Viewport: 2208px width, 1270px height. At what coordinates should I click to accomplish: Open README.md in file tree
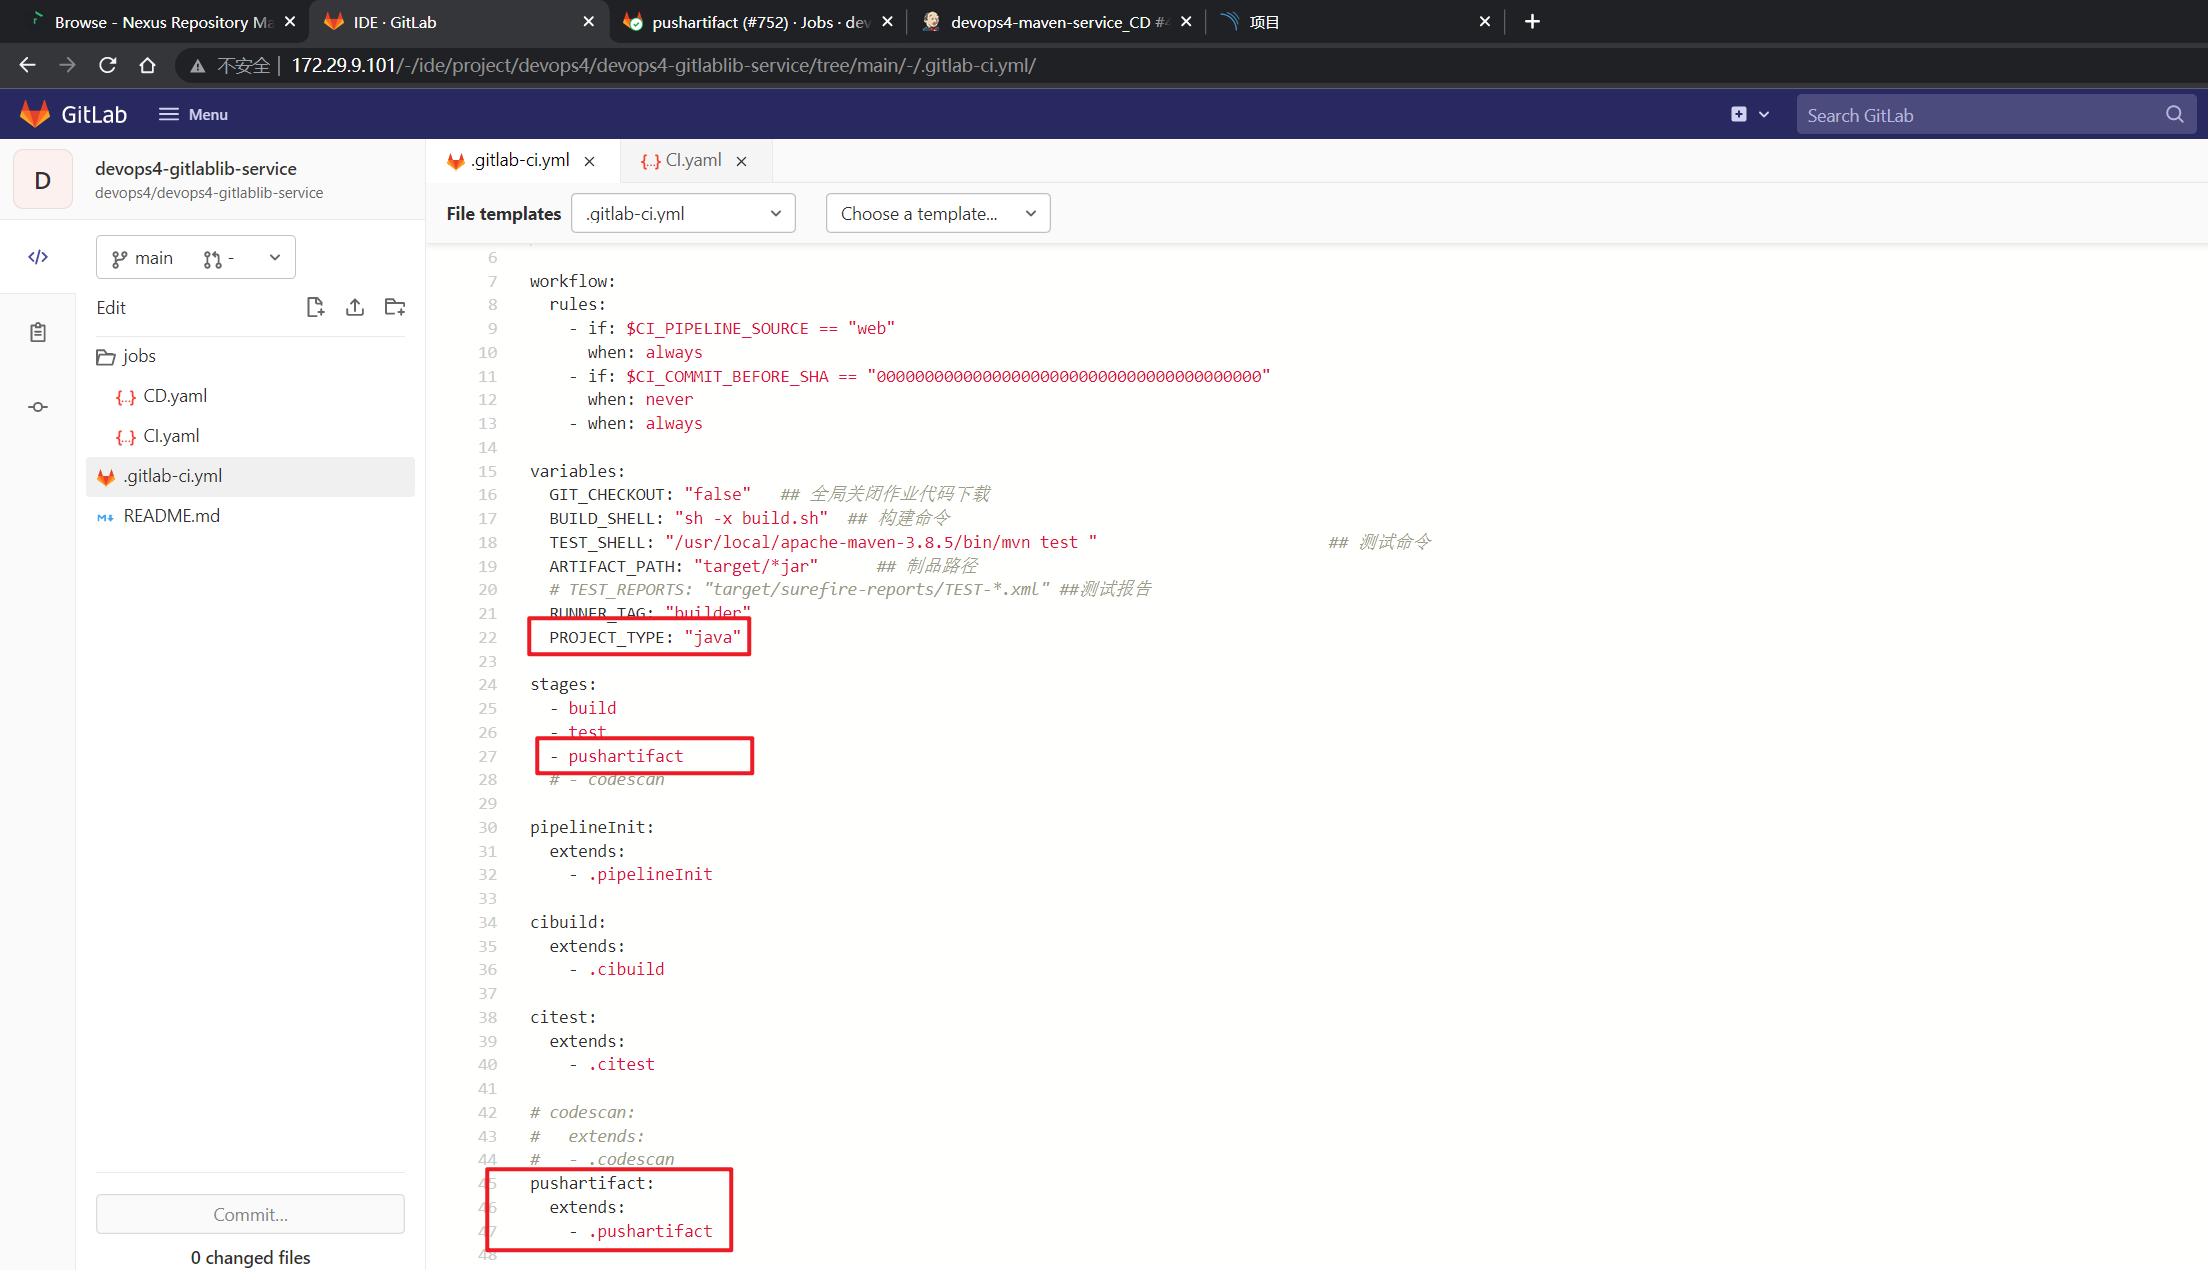(251, 516)
